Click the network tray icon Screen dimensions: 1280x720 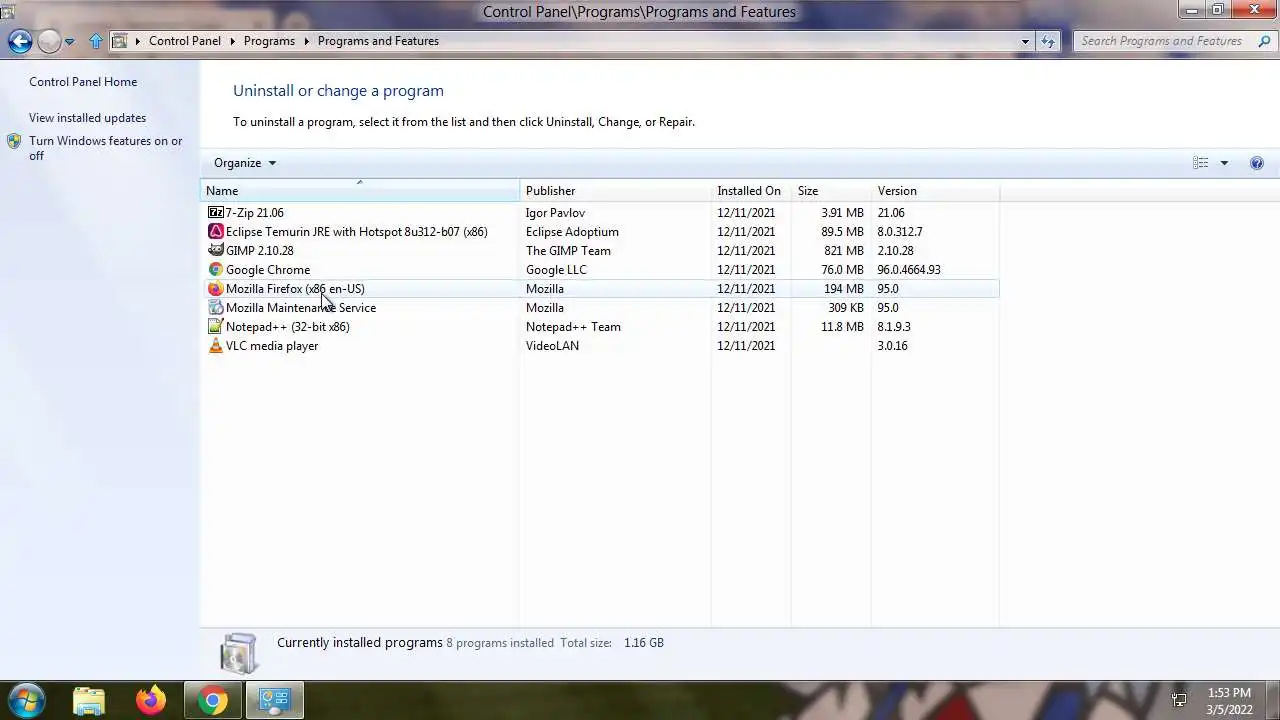pyautogui.click(x=1179, y=700)
